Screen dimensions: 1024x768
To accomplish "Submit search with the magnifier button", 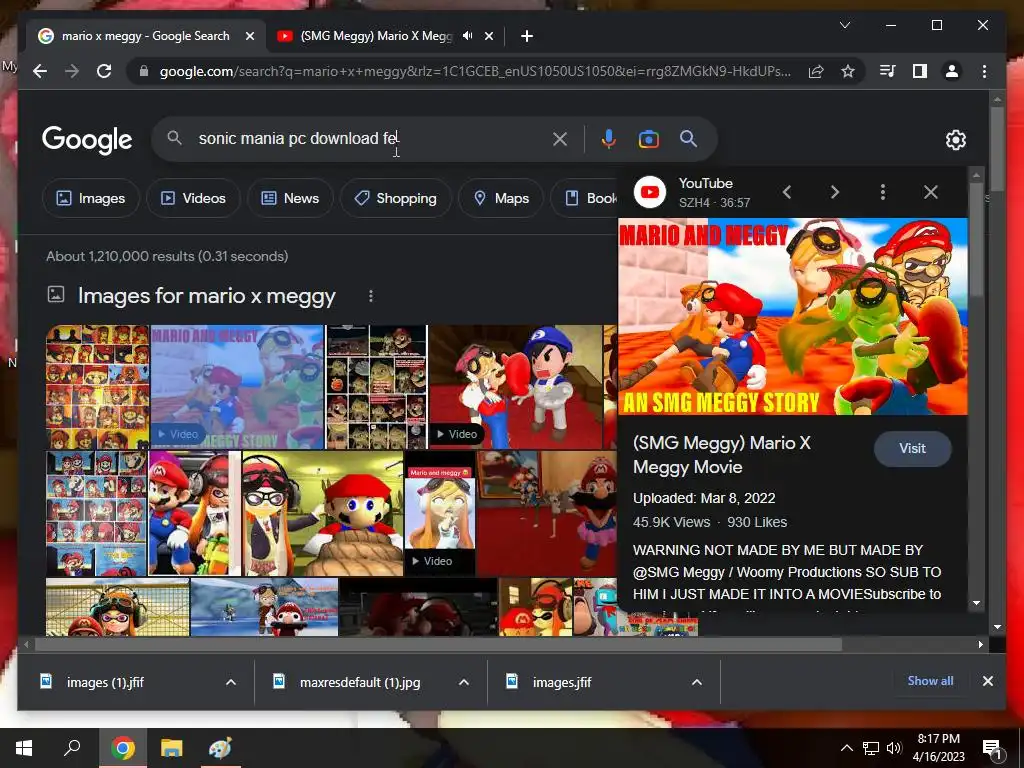I will (x=688, y=138).
